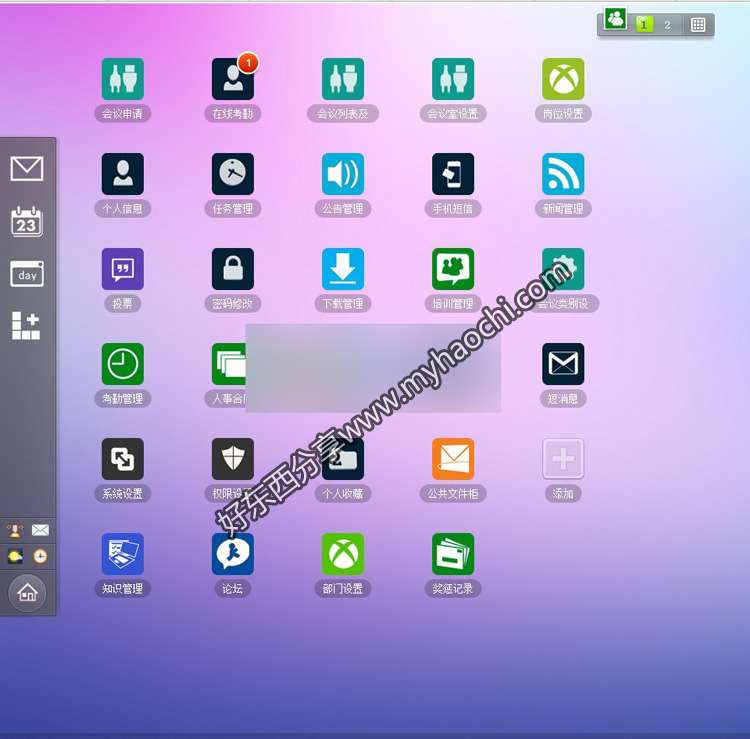Open the sidebar day view icon
Image resolution: width=750 pixels, height=739 pixels.
click(27, 274)
